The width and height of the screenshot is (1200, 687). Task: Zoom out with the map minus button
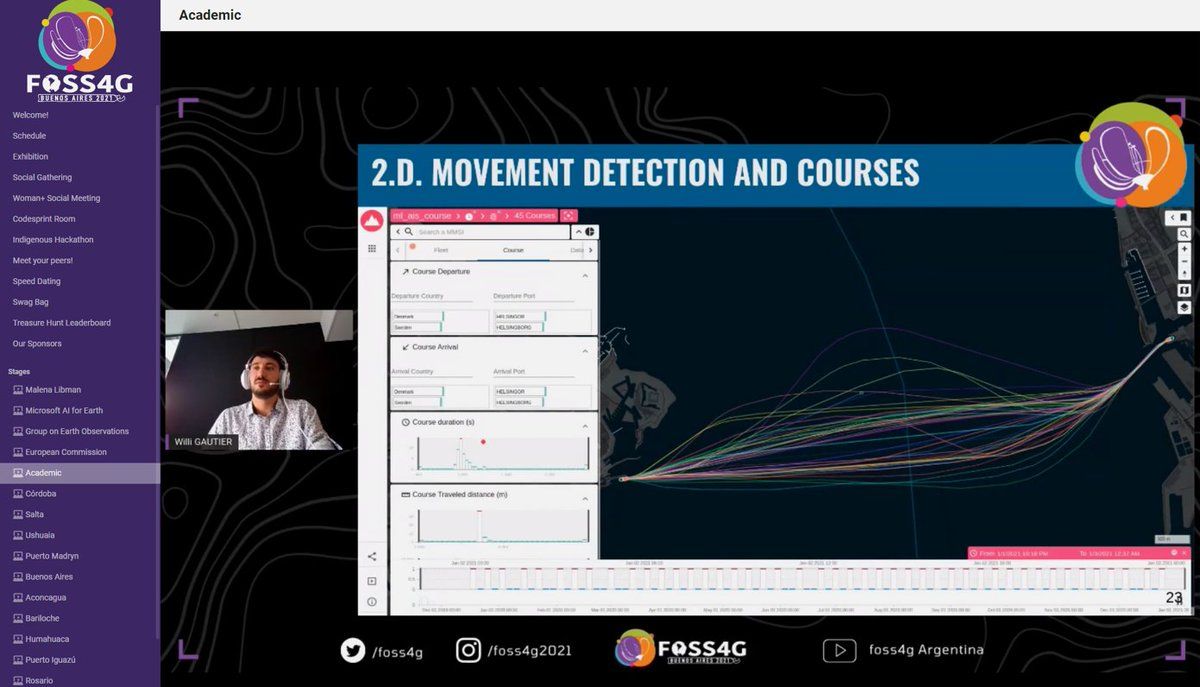[1184, 261]
